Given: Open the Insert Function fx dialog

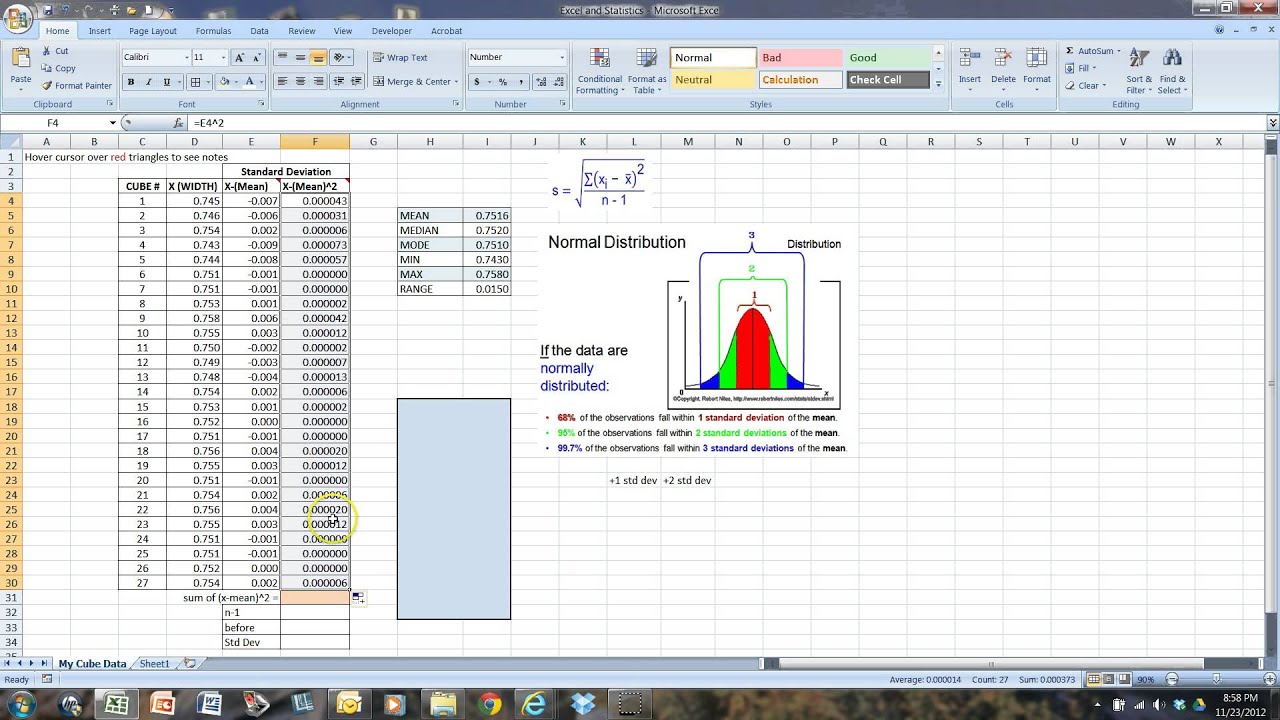Looking at the screenshot, I should pyautogui.click(x=178, y=123).
